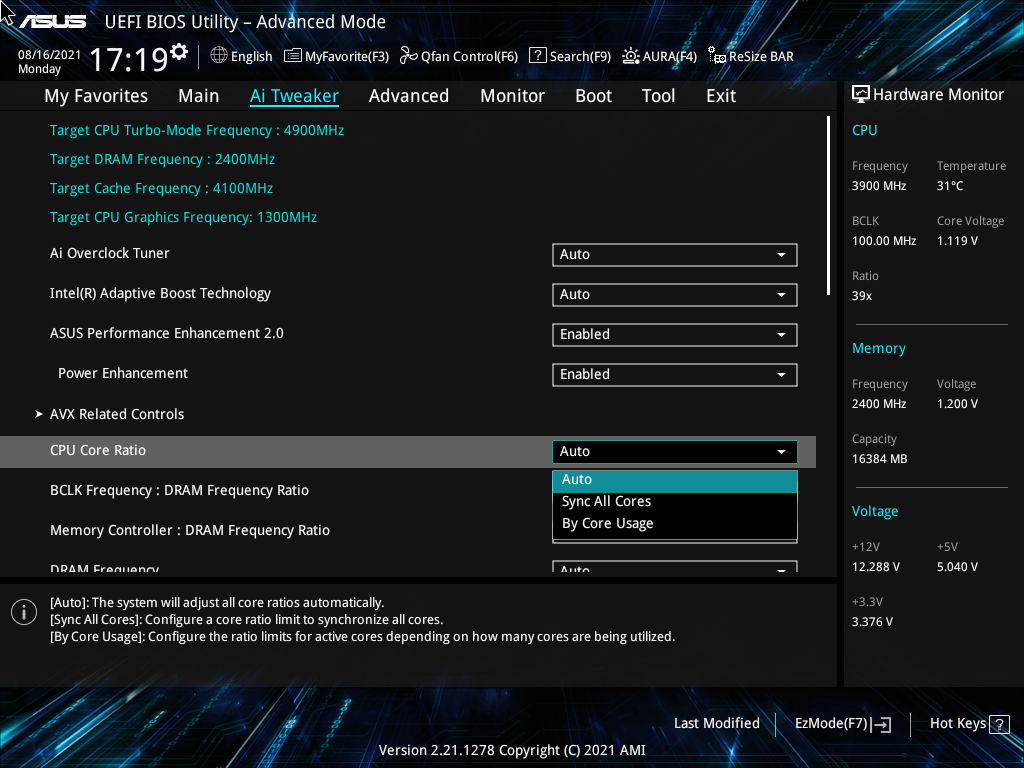Go to Advanced tab
Viewport: 1024px width, 768px height.
pyautogui.click(x=409, y=96)
